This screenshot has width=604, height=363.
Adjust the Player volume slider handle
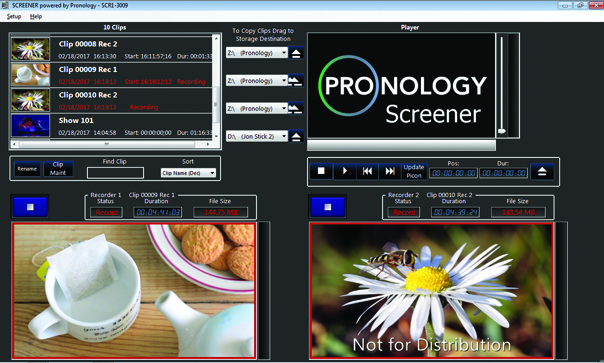[x=502, y=131]
